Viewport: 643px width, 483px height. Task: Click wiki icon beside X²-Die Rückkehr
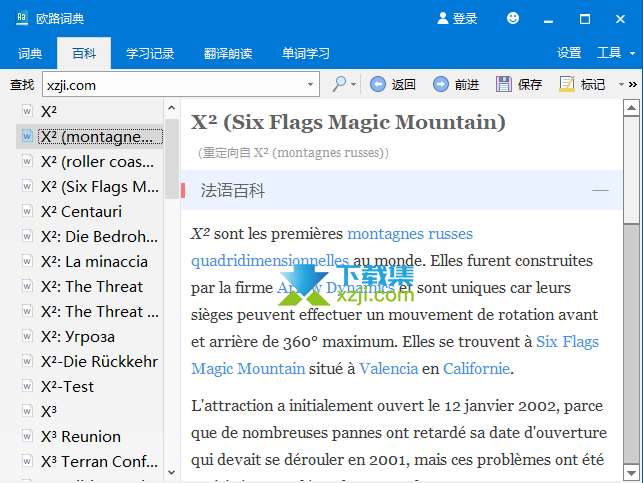(27, 361)
